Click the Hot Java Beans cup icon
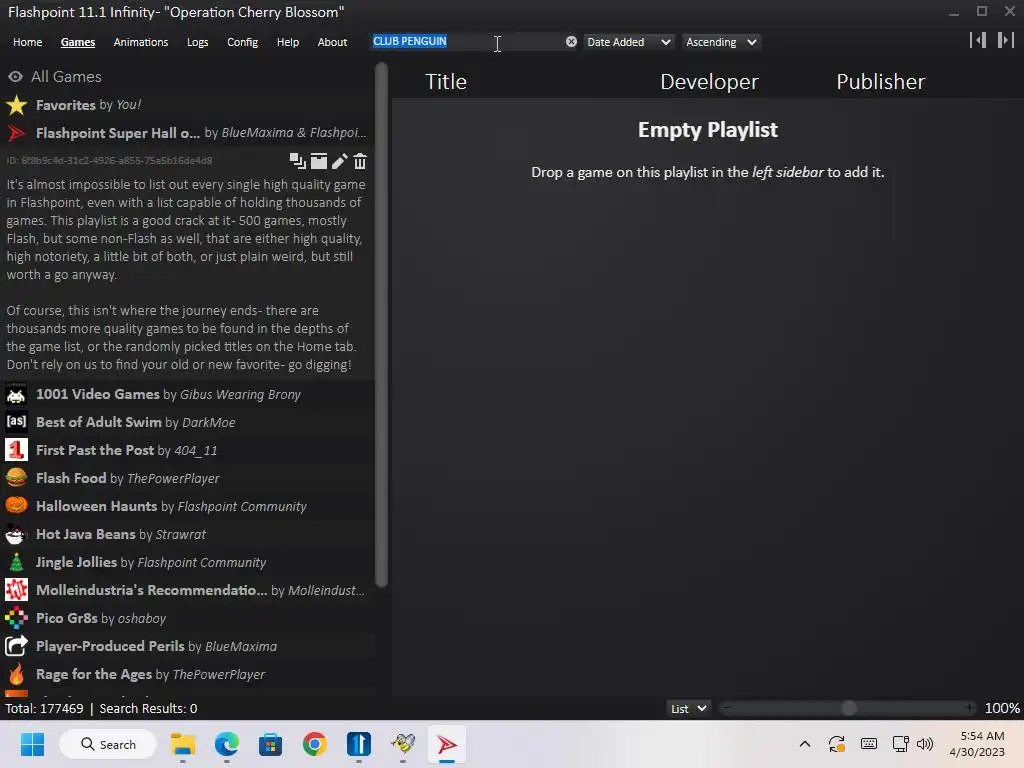This screenshot has width=1024, height=768. pos(16,534)
